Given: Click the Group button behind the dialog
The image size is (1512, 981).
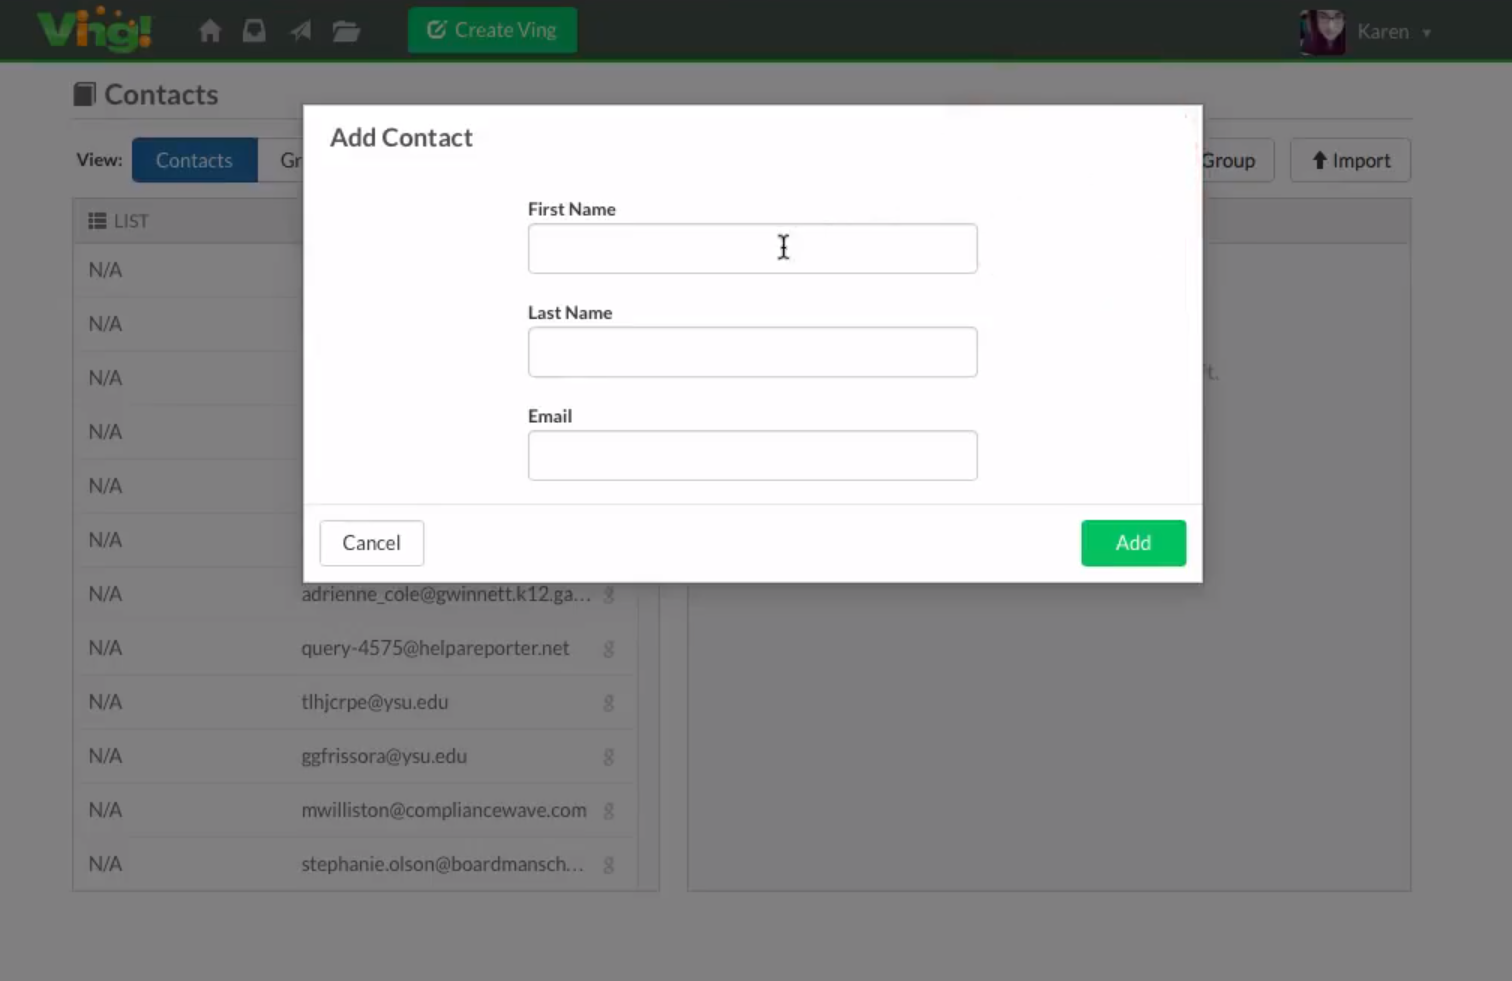Looking at the screenshot, I should (x=1238, y=160).
